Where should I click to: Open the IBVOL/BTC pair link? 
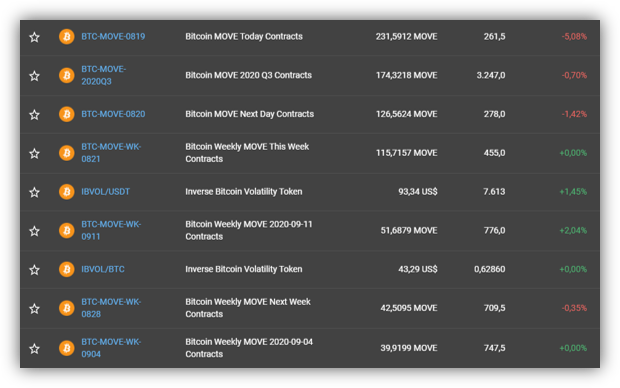(103, 269)
